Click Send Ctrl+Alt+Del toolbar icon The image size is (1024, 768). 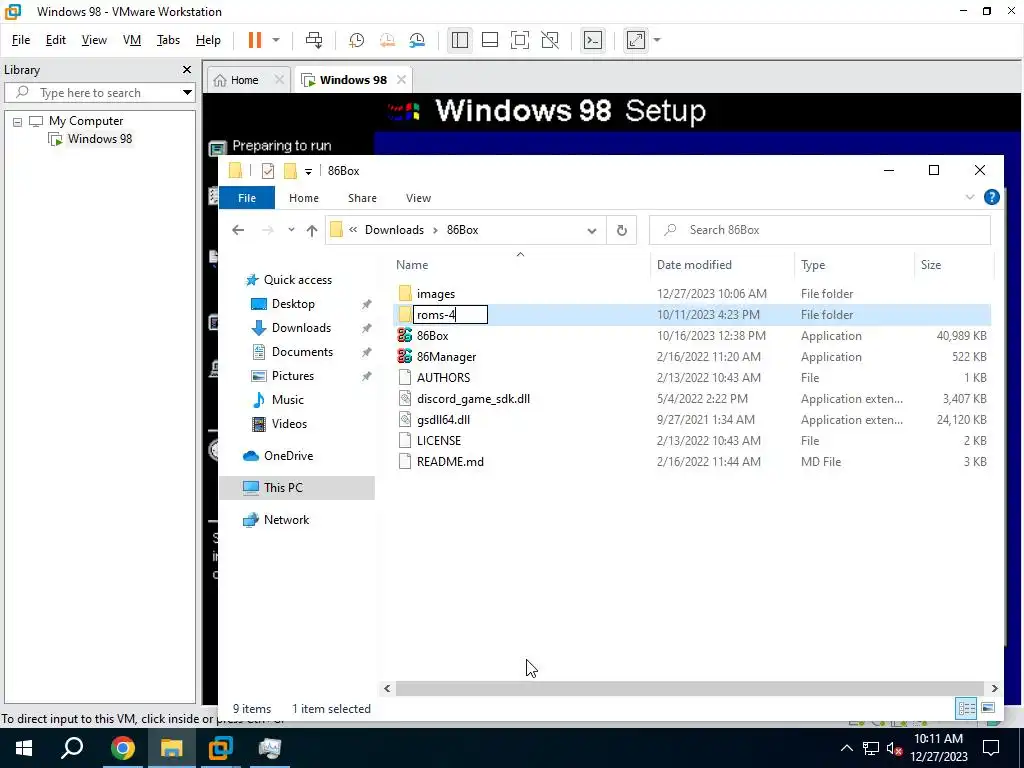(x=314, y=40)
